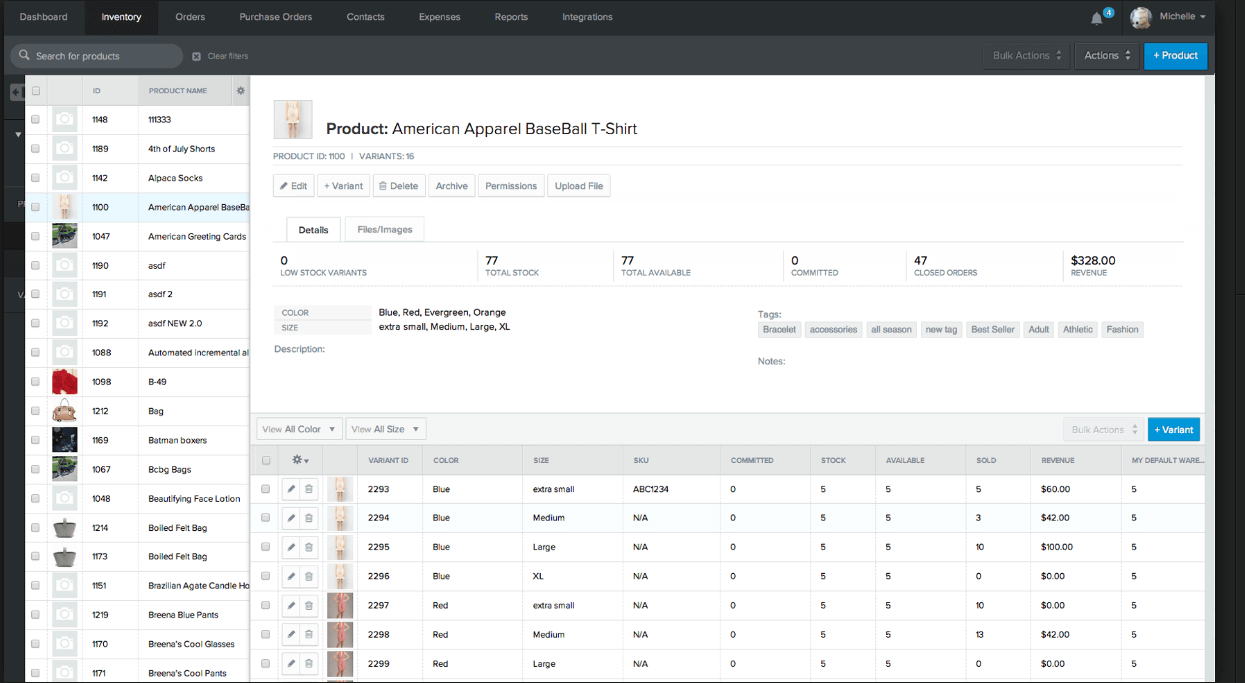
Task: Click the Clear filters X icon
Action: pos(197,56)
